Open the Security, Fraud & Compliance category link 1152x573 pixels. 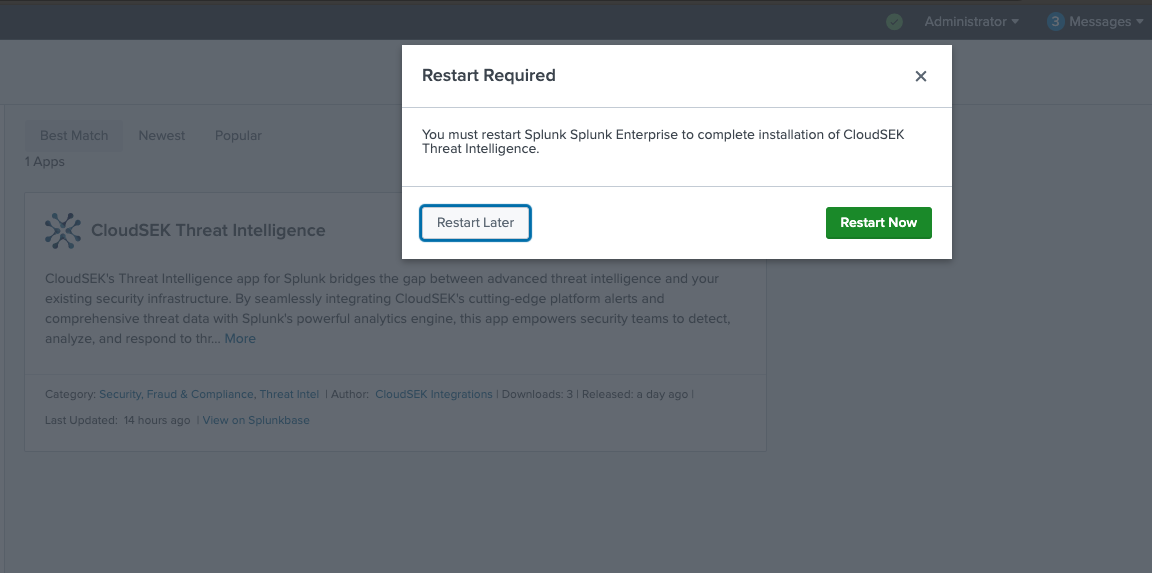[177, 394]
